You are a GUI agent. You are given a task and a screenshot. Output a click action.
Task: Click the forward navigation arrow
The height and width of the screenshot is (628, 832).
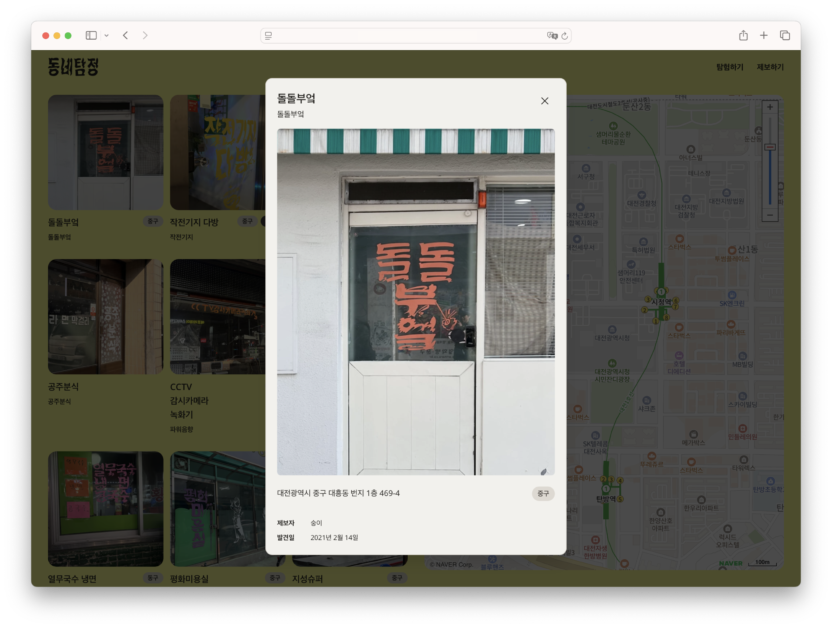[145, 35]
